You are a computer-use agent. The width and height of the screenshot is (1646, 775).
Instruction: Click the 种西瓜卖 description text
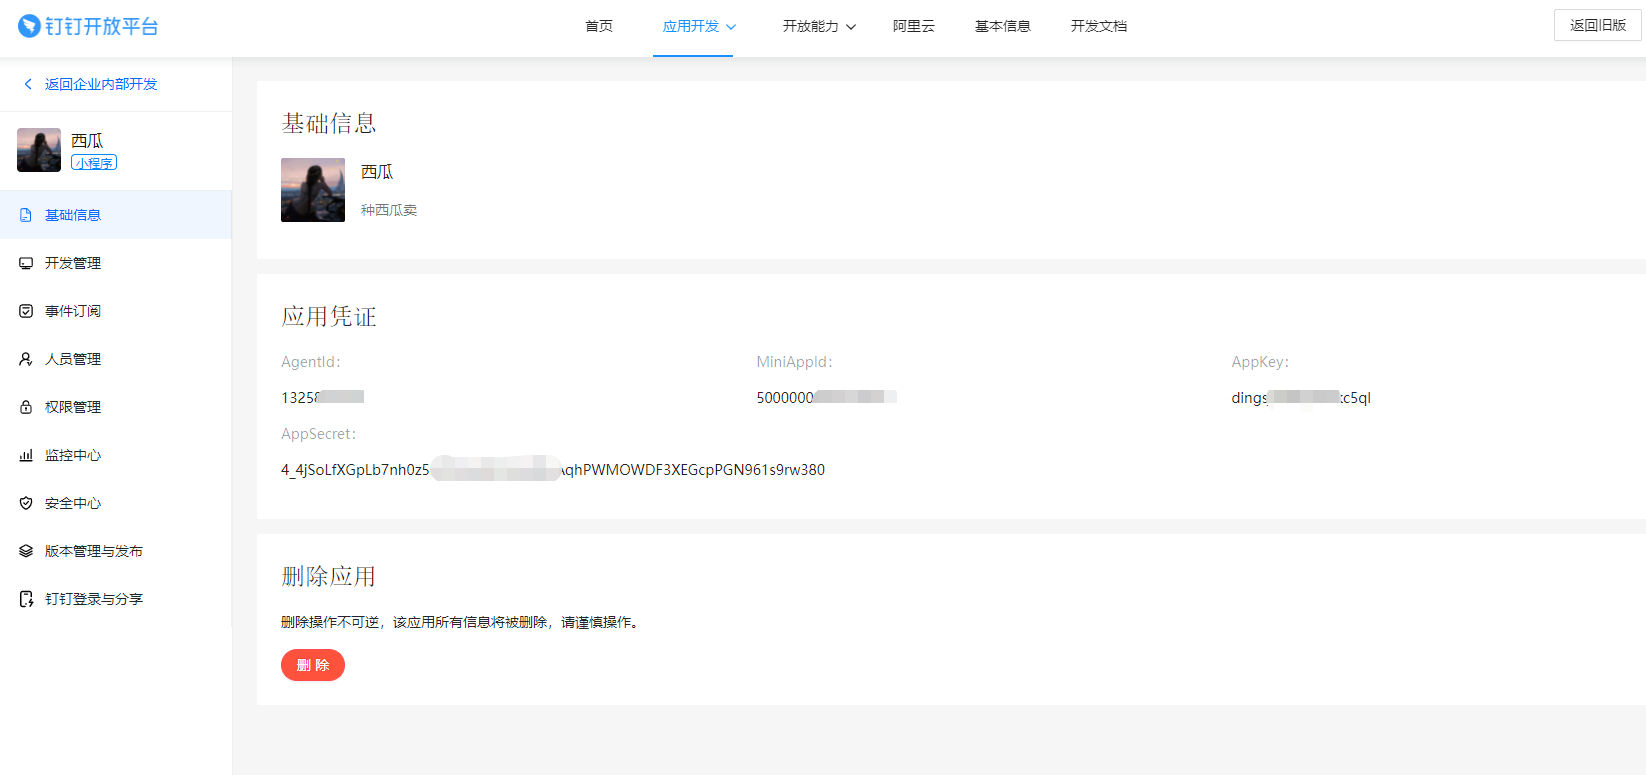coord(389,210)
